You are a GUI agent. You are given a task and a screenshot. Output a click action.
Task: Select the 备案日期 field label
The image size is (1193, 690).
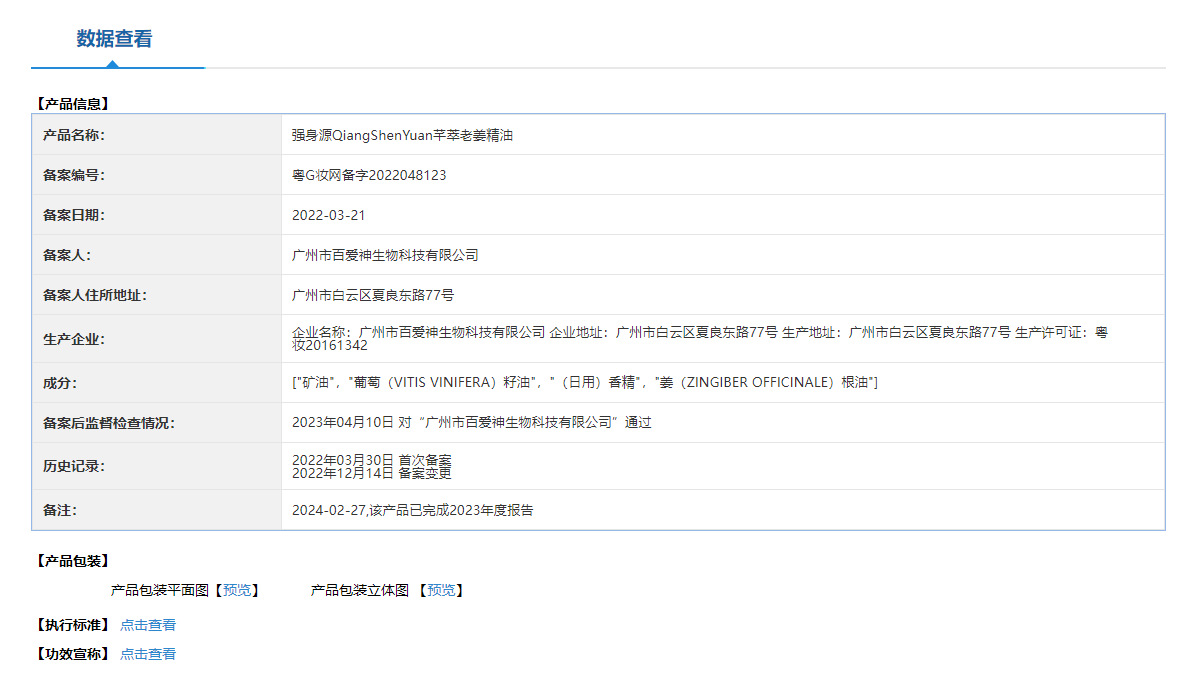[x=74, y=215]
